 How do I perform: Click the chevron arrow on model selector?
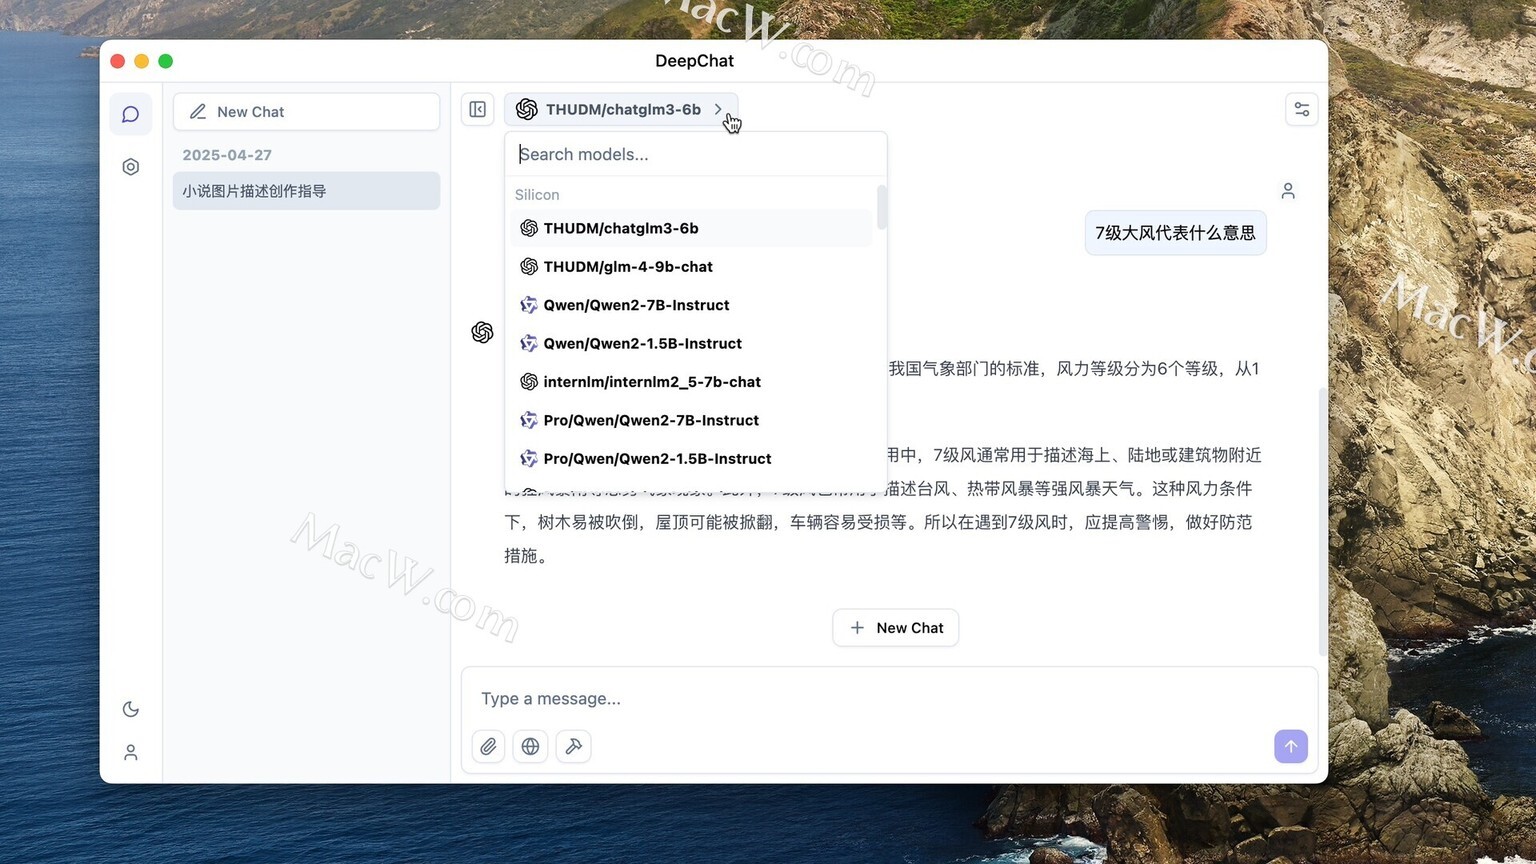pos(718,109)
